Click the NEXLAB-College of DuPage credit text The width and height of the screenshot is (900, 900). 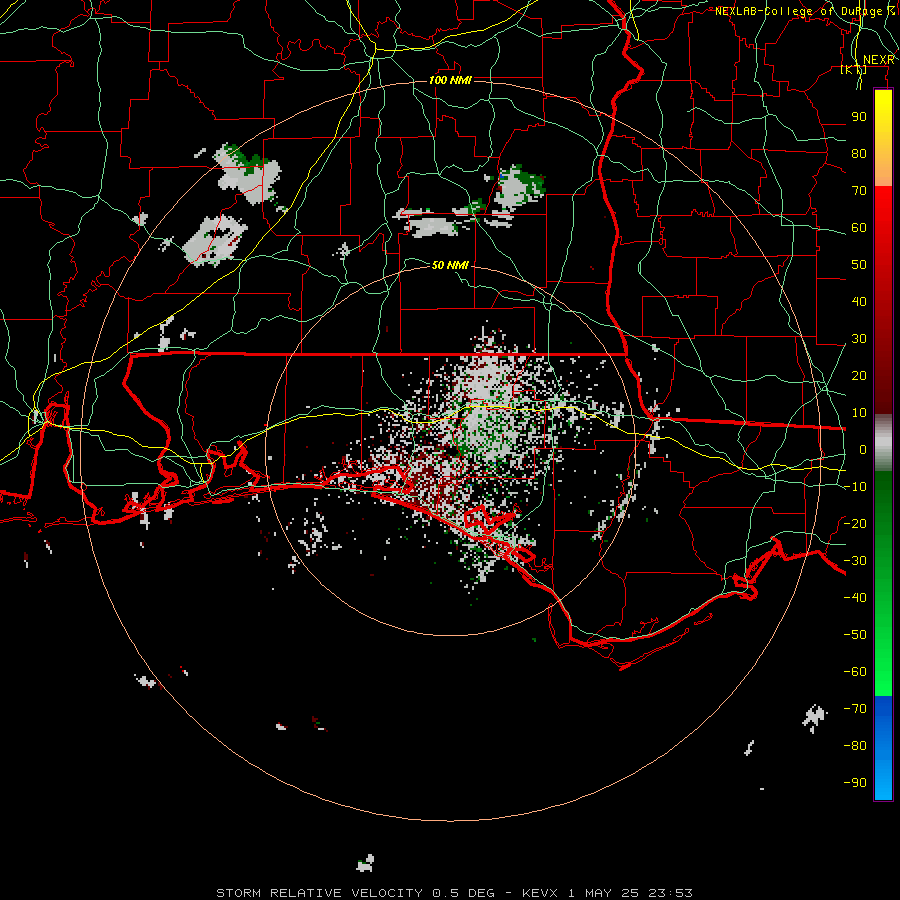pyautogui.click(x=805, y=11)
